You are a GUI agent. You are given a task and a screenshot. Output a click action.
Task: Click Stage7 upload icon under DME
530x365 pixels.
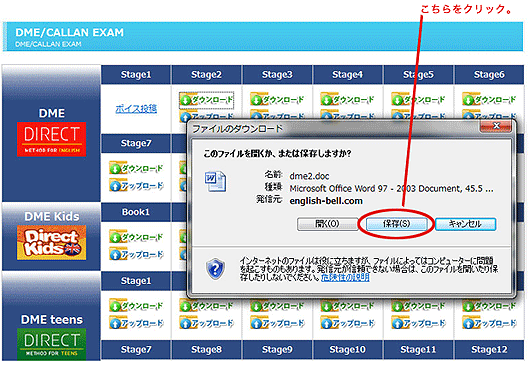point(115,185)
